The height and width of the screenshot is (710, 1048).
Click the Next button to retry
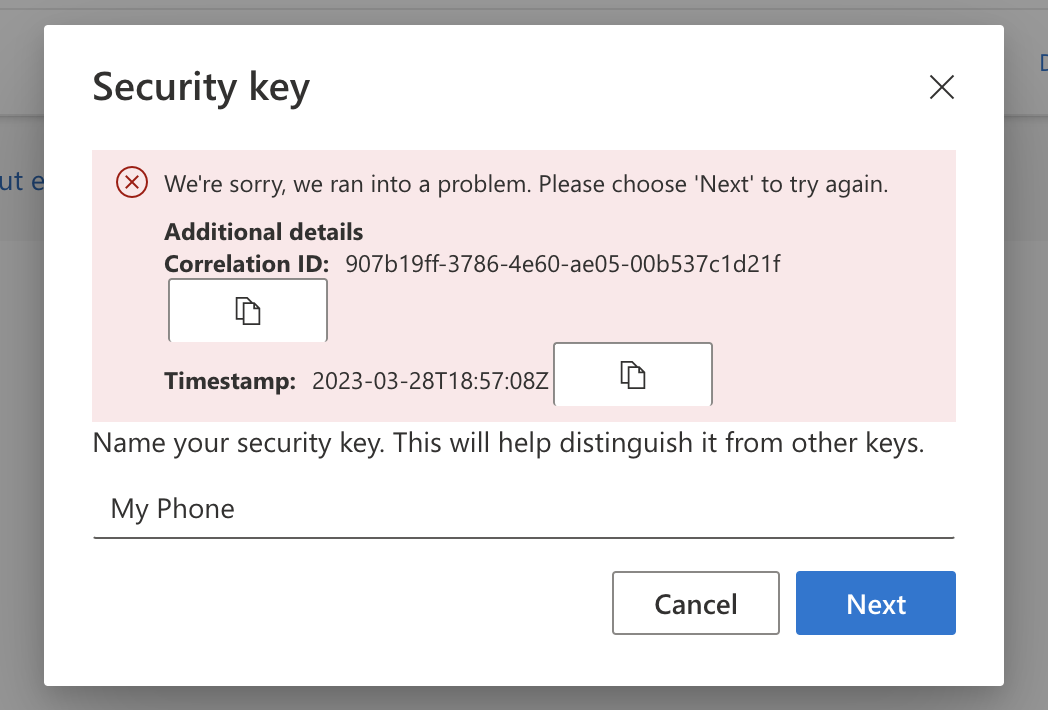pos(875,603)
